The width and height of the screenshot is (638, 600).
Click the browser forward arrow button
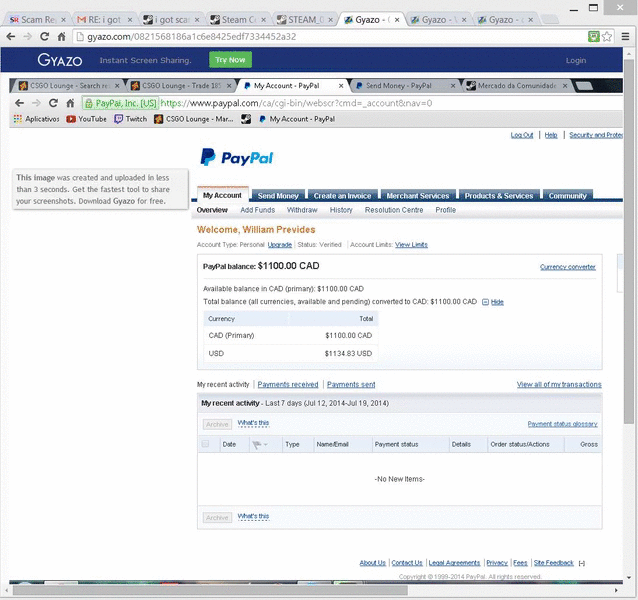tap(27, 37)
